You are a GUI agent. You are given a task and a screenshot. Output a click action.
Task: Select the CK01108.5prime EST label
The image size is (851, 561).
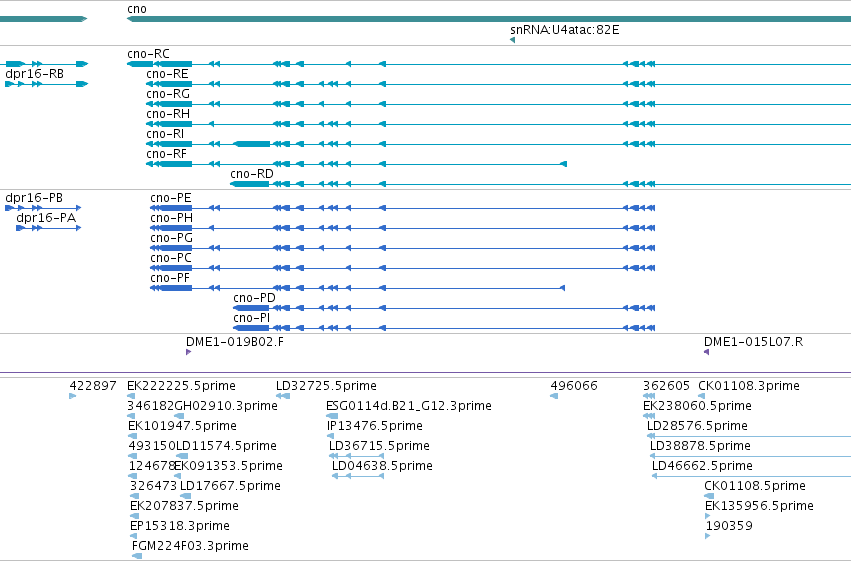pos(755,486)
